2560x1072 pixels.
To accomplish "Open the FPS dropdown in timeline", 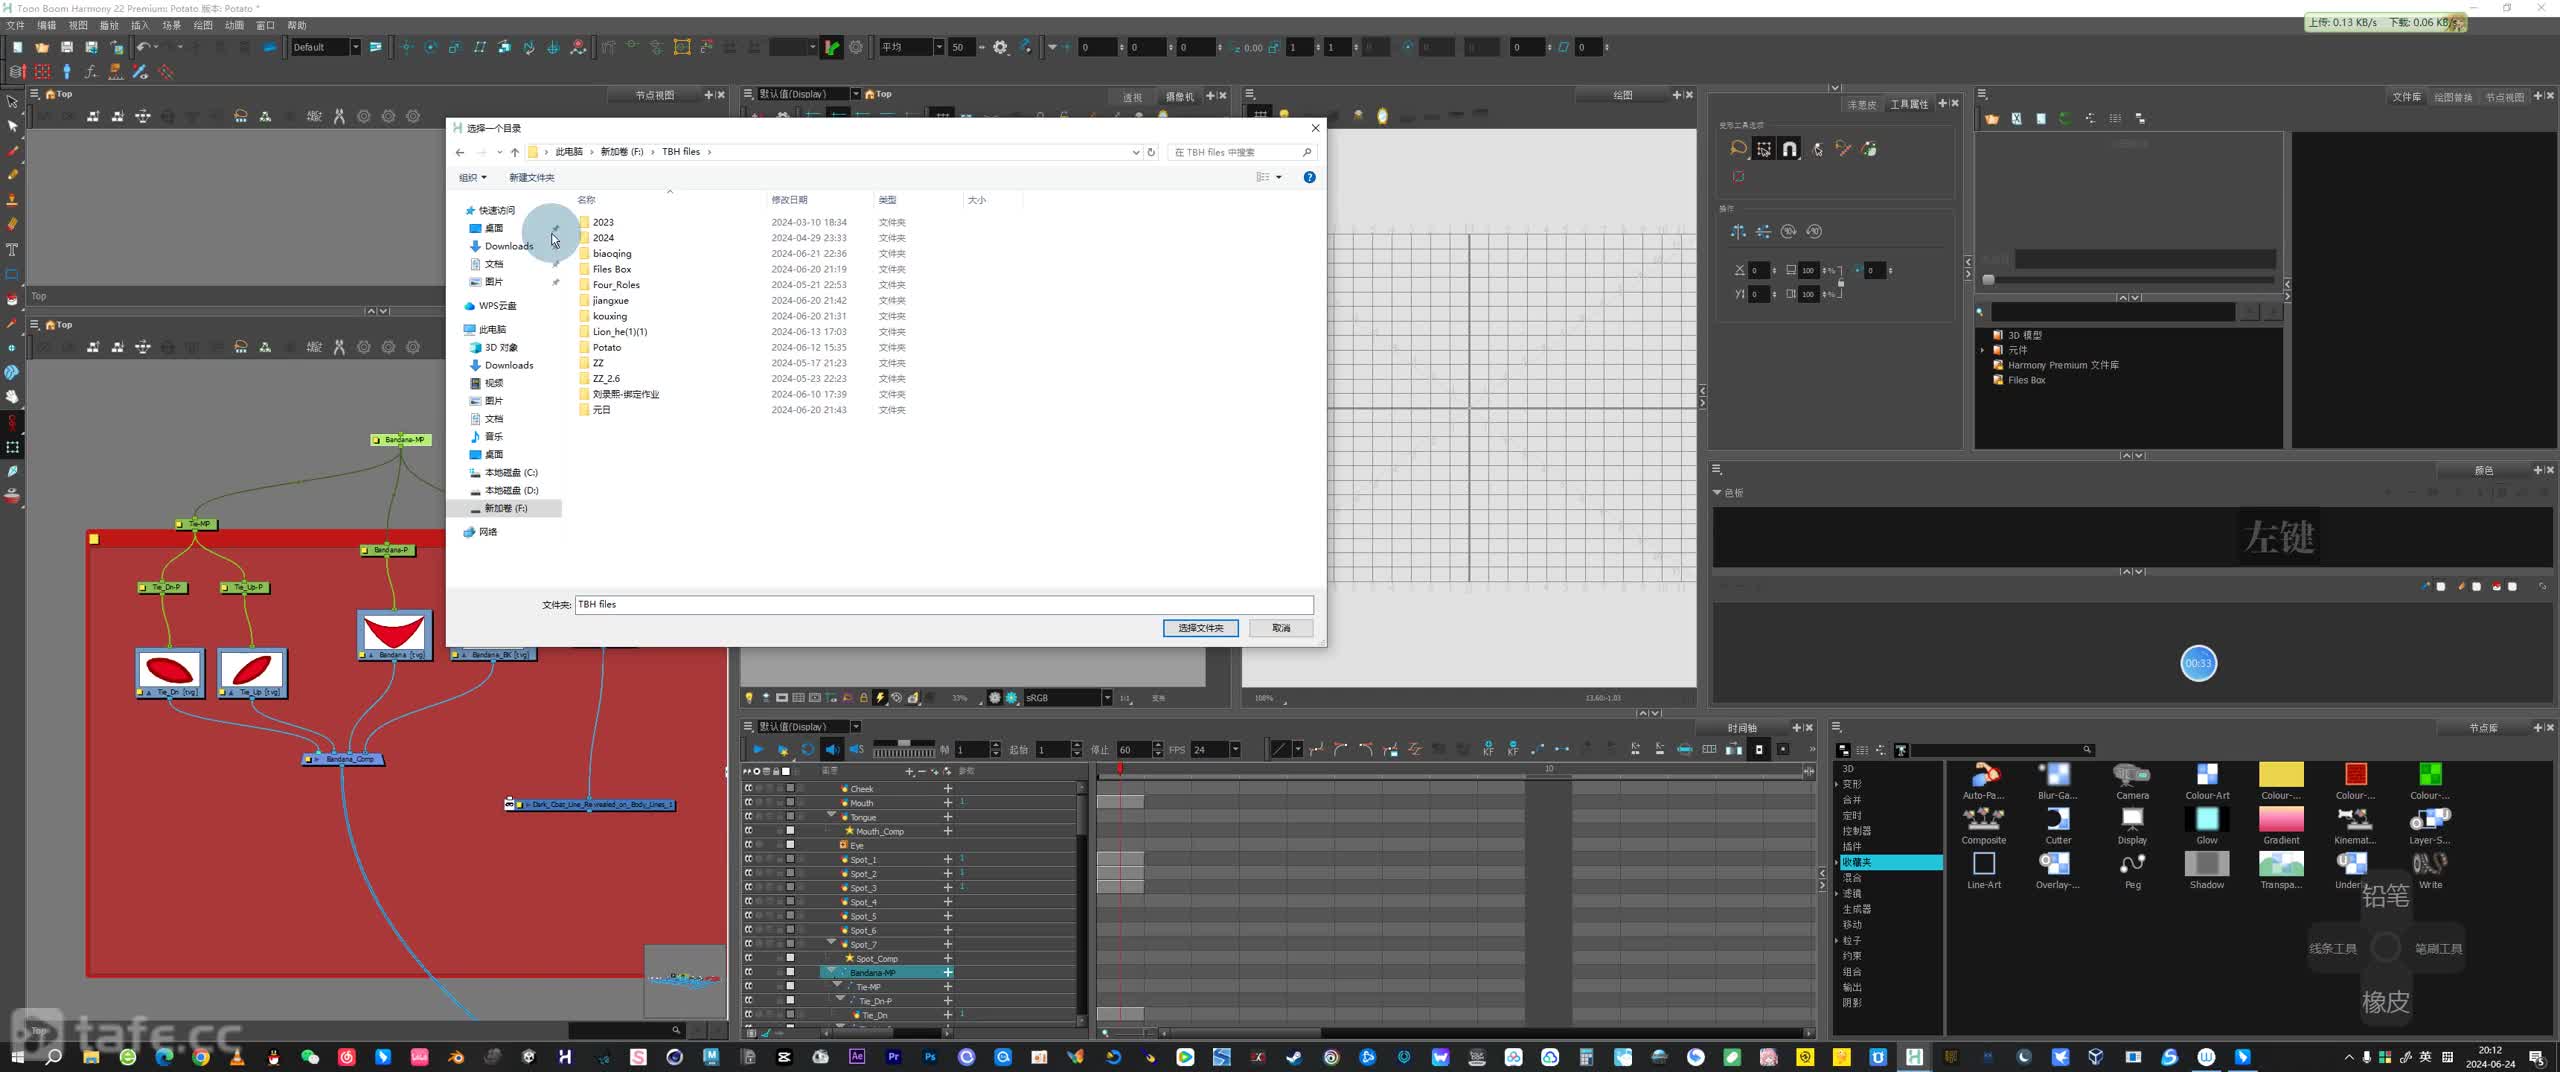I will pos(1235,749).
